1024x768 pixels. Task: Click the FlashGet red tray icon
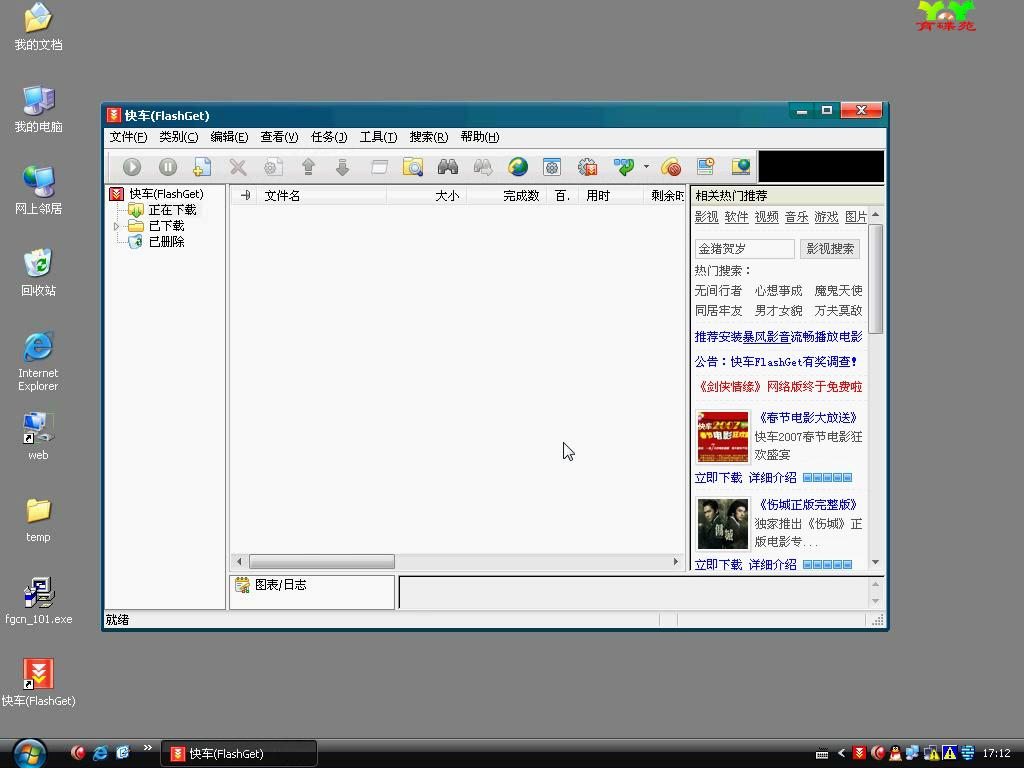point(859,754)
